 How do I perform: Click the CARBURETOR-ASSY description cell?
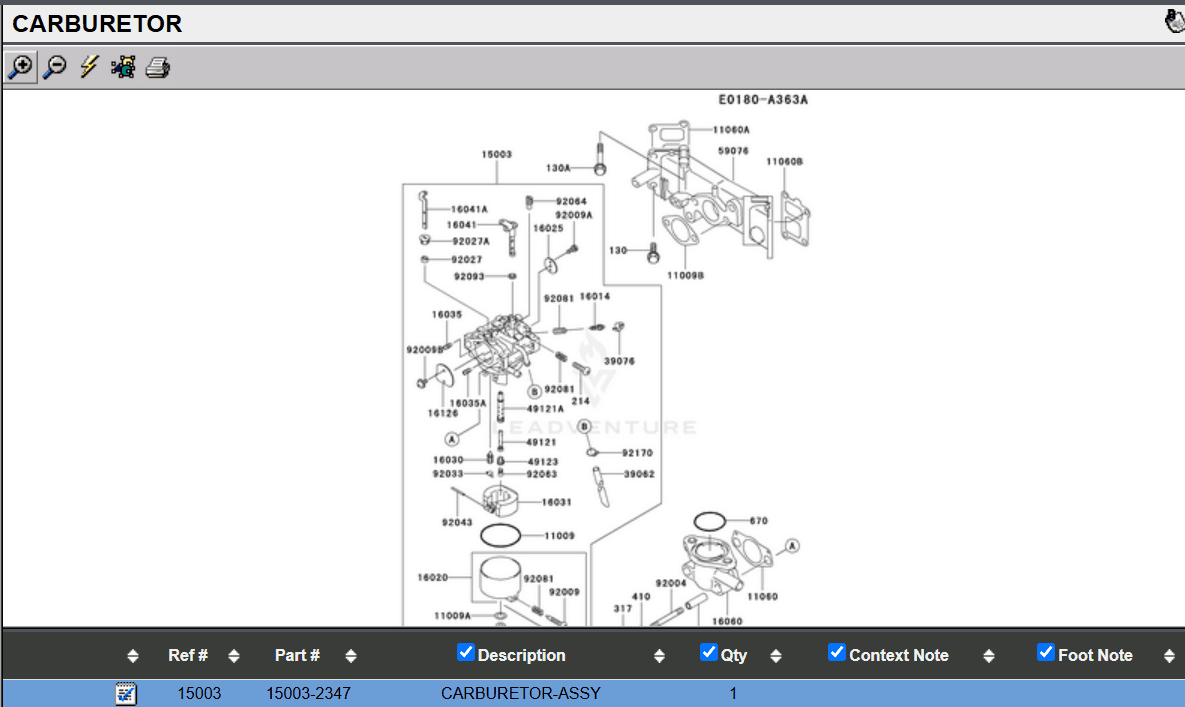(x=520, y=693)
